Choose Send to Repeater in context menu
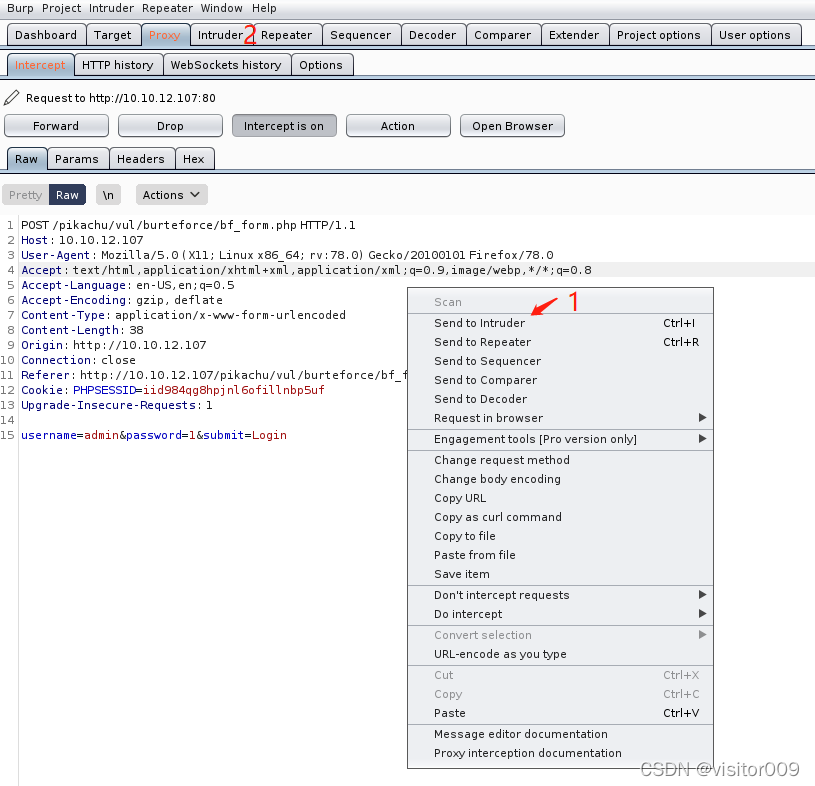 pos(560,342)
